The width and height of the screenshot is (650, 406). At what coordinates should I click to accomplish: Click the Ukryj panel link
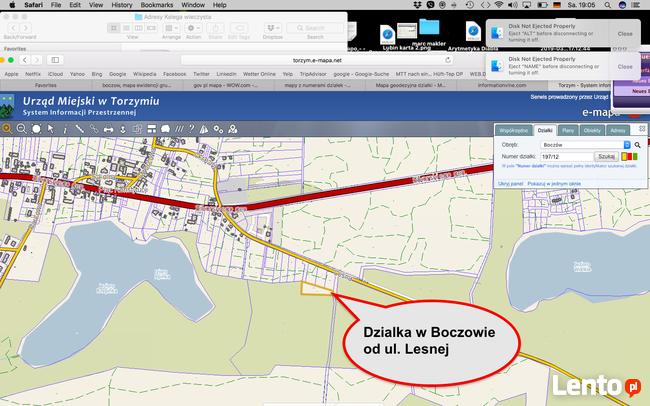pos(511,184)
